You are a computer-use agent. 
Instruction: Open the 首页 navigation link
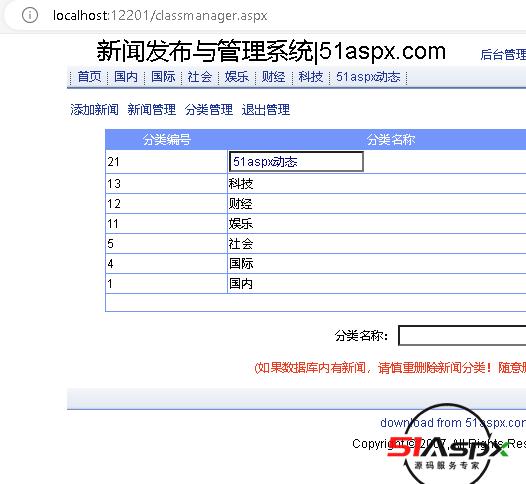point(89,77)
